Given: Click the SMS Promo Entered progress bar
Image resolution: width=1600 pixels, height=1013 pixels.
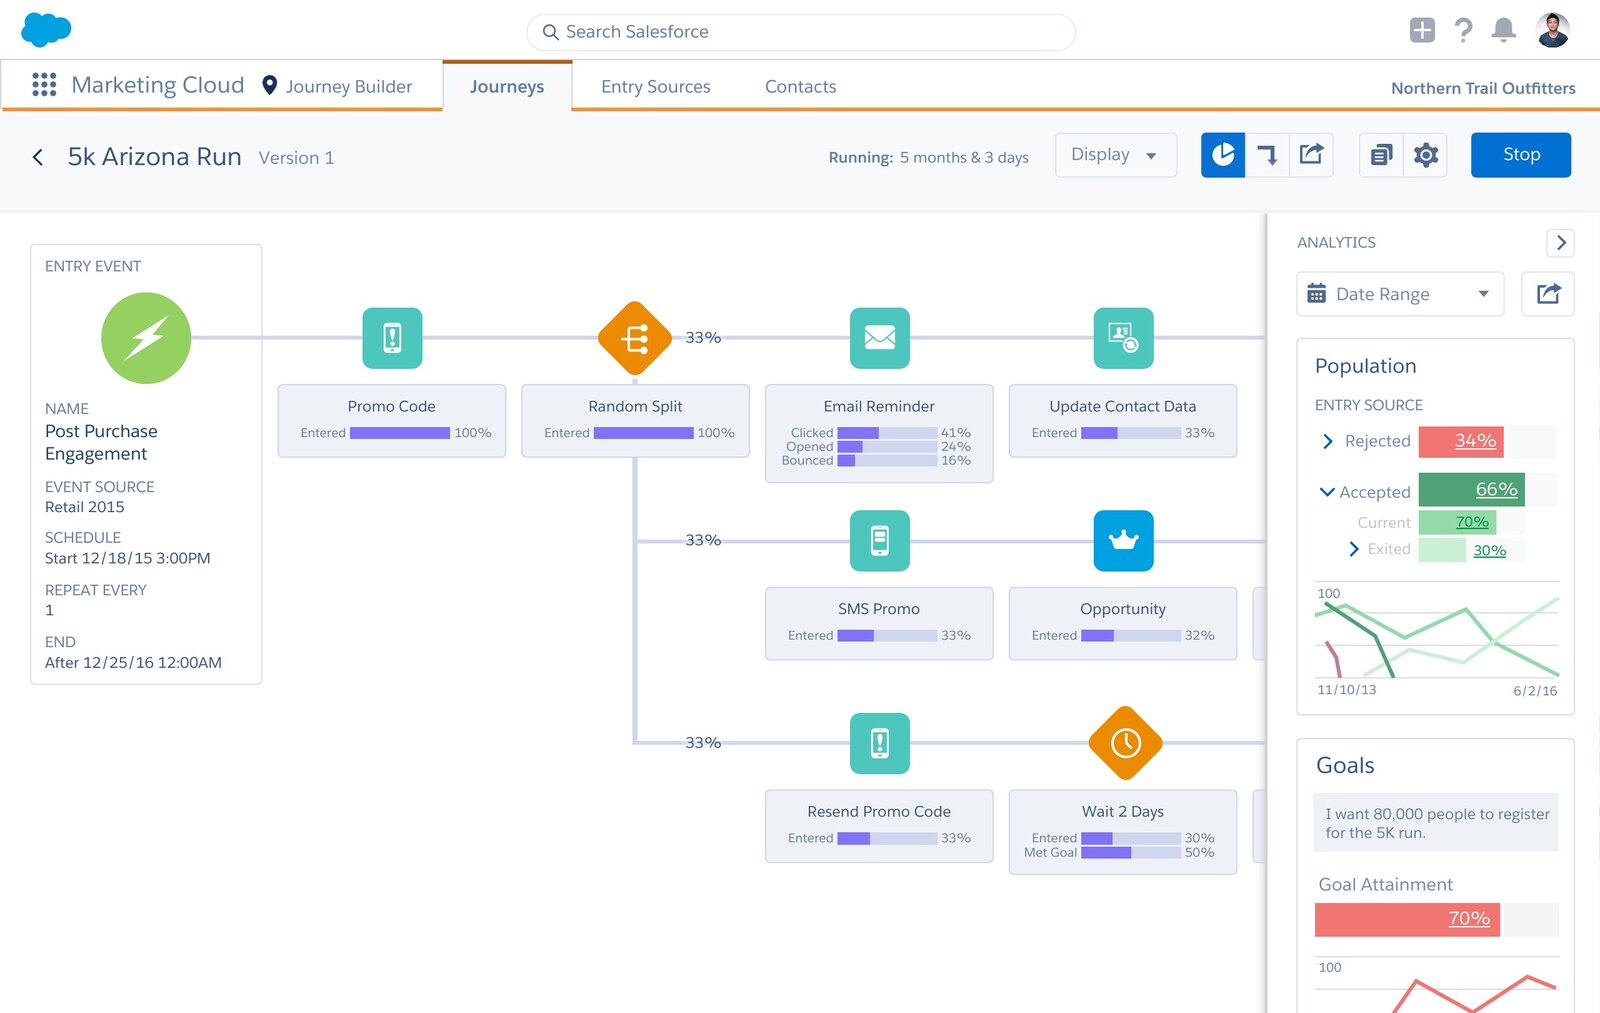Looking at the screenshot, I should click(x=887, y=636).
